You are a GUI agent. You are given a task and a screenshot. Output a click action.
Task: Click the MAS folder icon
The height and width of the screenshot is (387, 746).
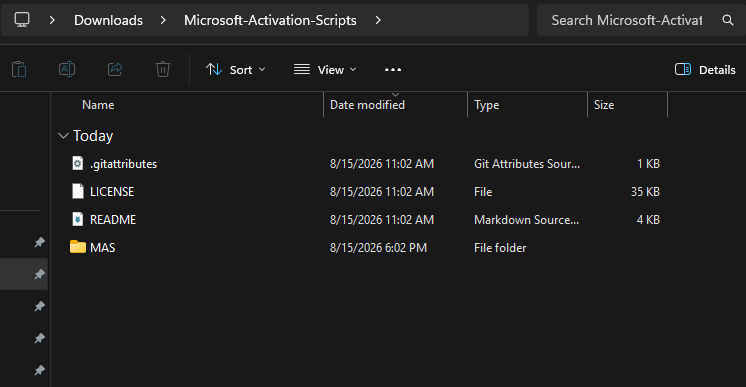78,247
